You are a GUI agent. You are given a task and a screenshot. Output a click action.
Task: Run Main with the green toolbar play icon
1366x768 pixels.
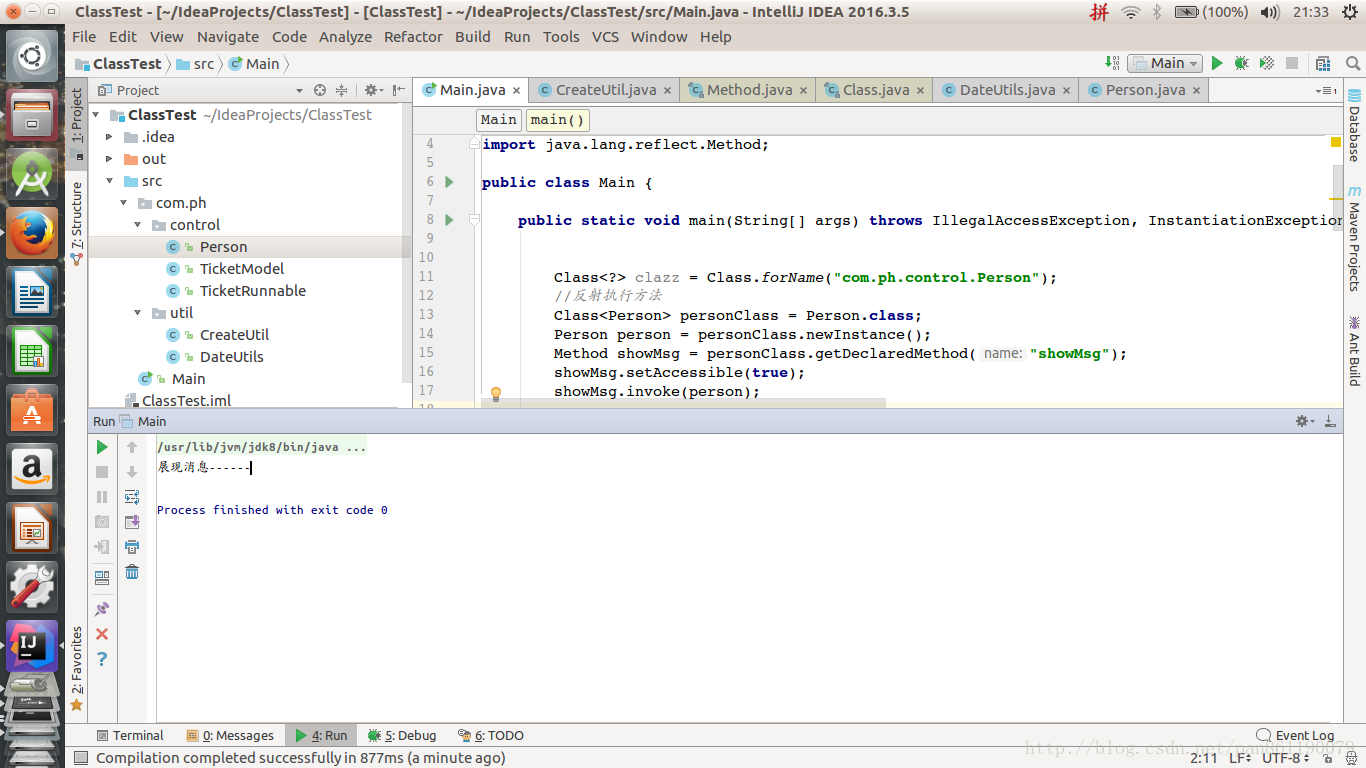[1217, 63]
